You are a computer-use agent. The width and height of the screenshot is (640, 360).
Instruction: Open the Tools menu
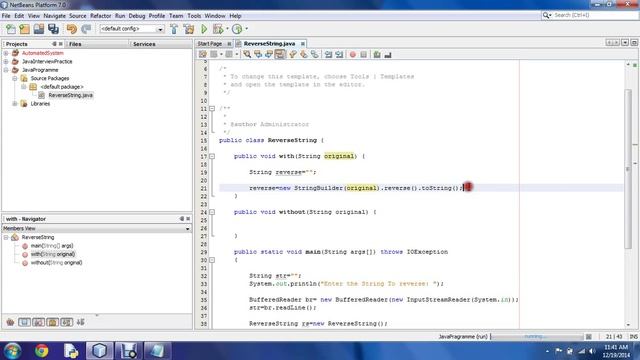pyautogui.click(x=194, y=16)
